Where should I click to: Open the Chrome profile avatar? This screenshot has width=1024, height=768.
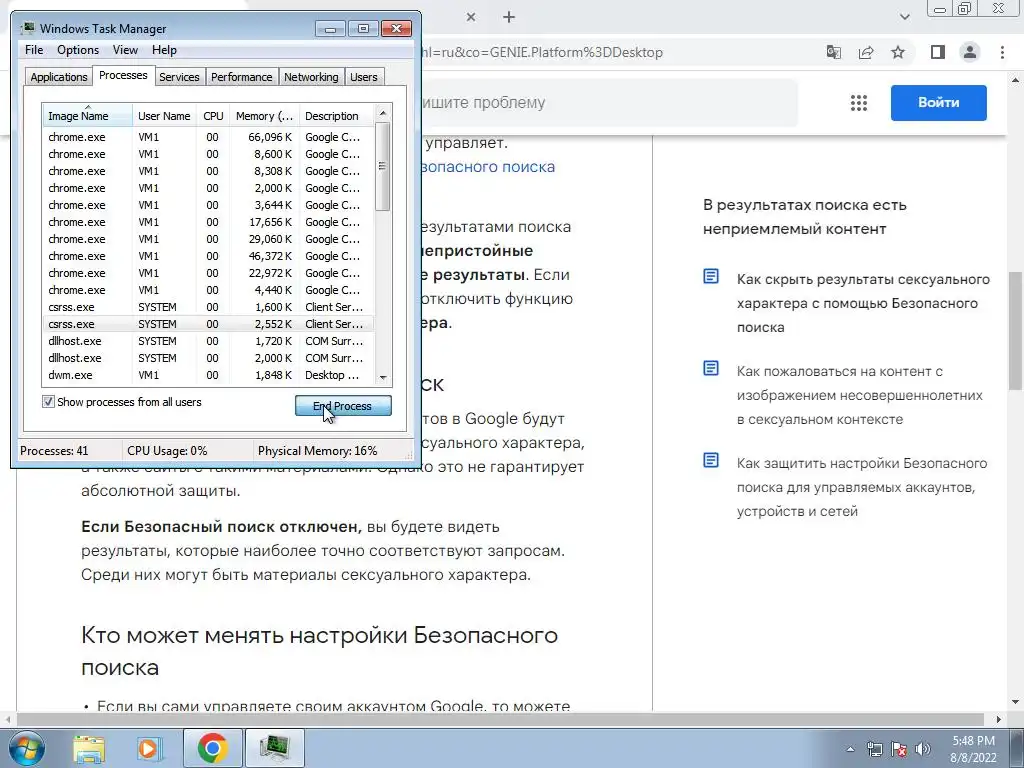[970, 52]
